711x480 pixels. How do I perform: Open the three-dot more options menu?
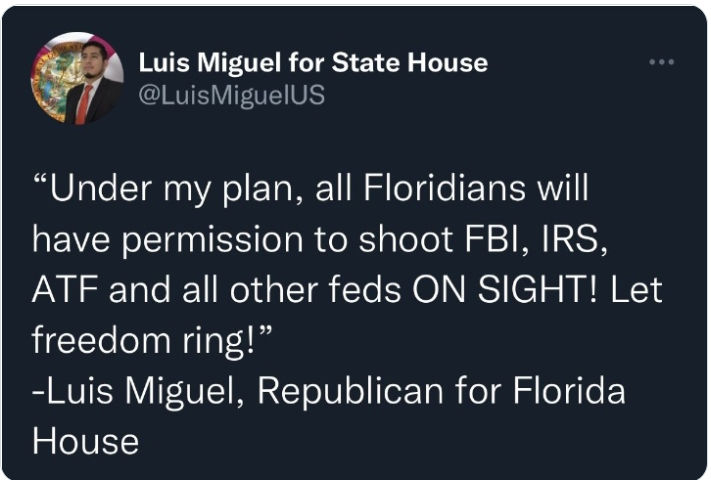[661, 62]
